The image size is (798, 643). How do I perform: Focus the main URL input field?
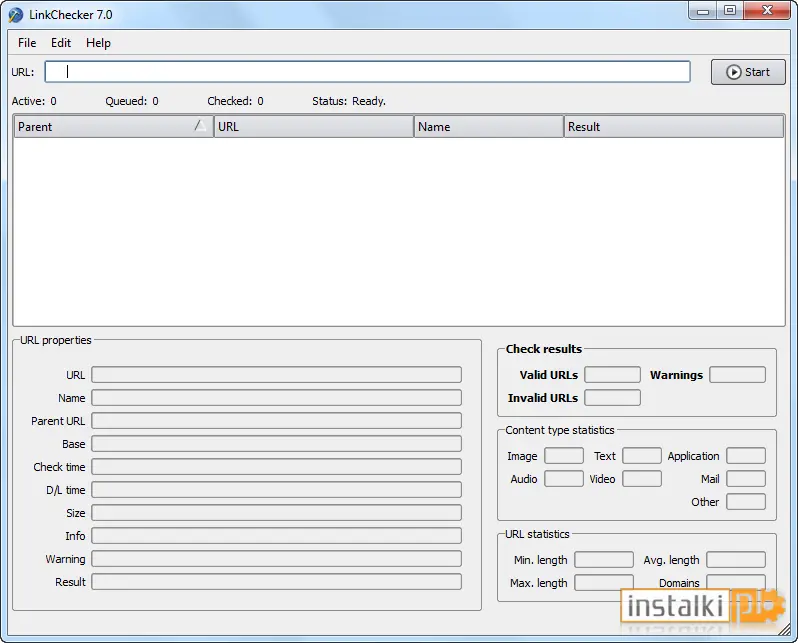point(367,72)
